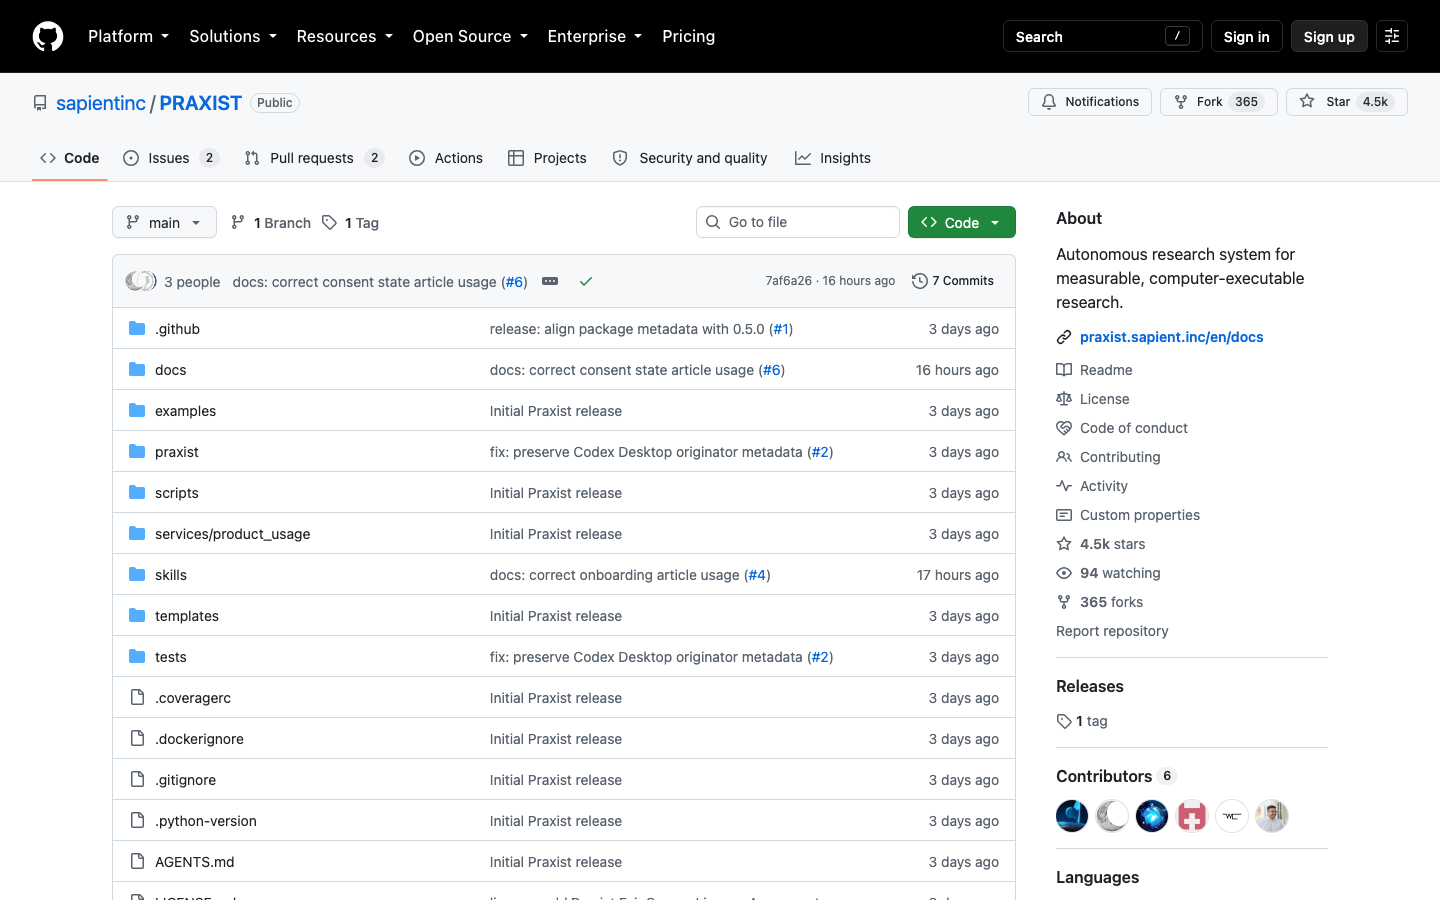Click the Notifications button
Viewport: 1440px width, 900px height.
1090,102
